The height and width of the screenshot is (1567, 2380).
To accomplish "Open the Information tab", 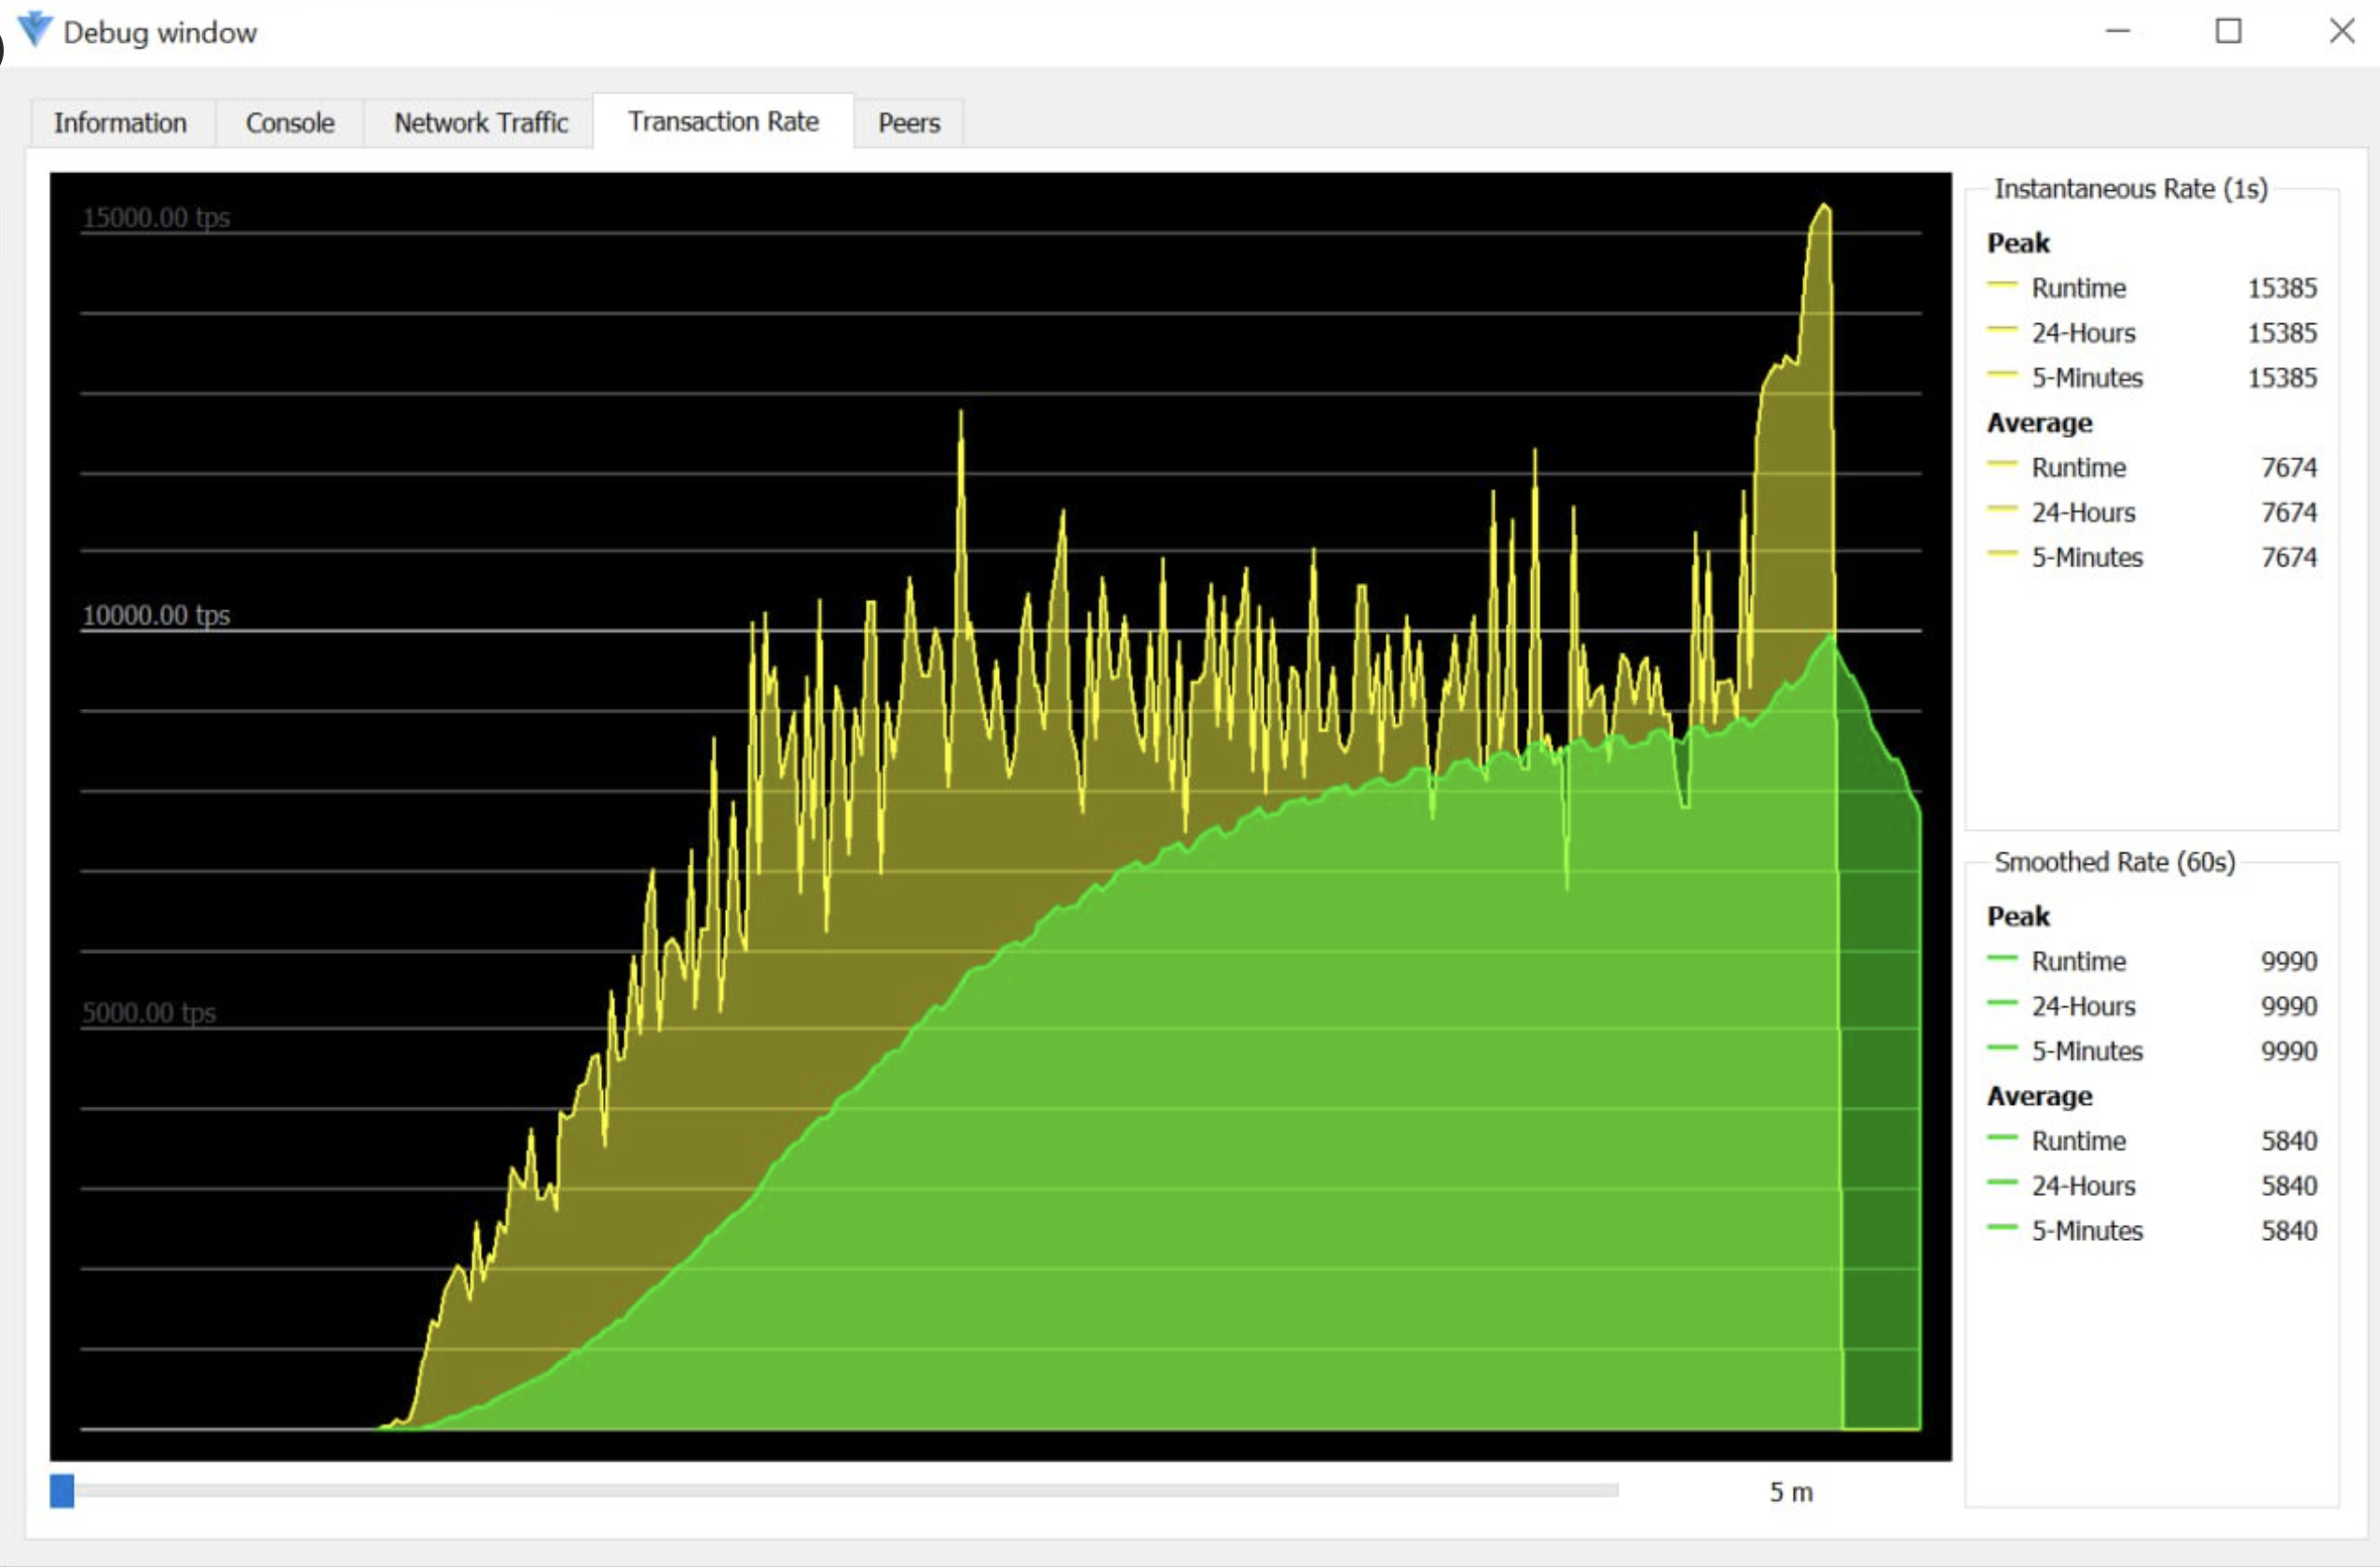I will coord(120,123).
